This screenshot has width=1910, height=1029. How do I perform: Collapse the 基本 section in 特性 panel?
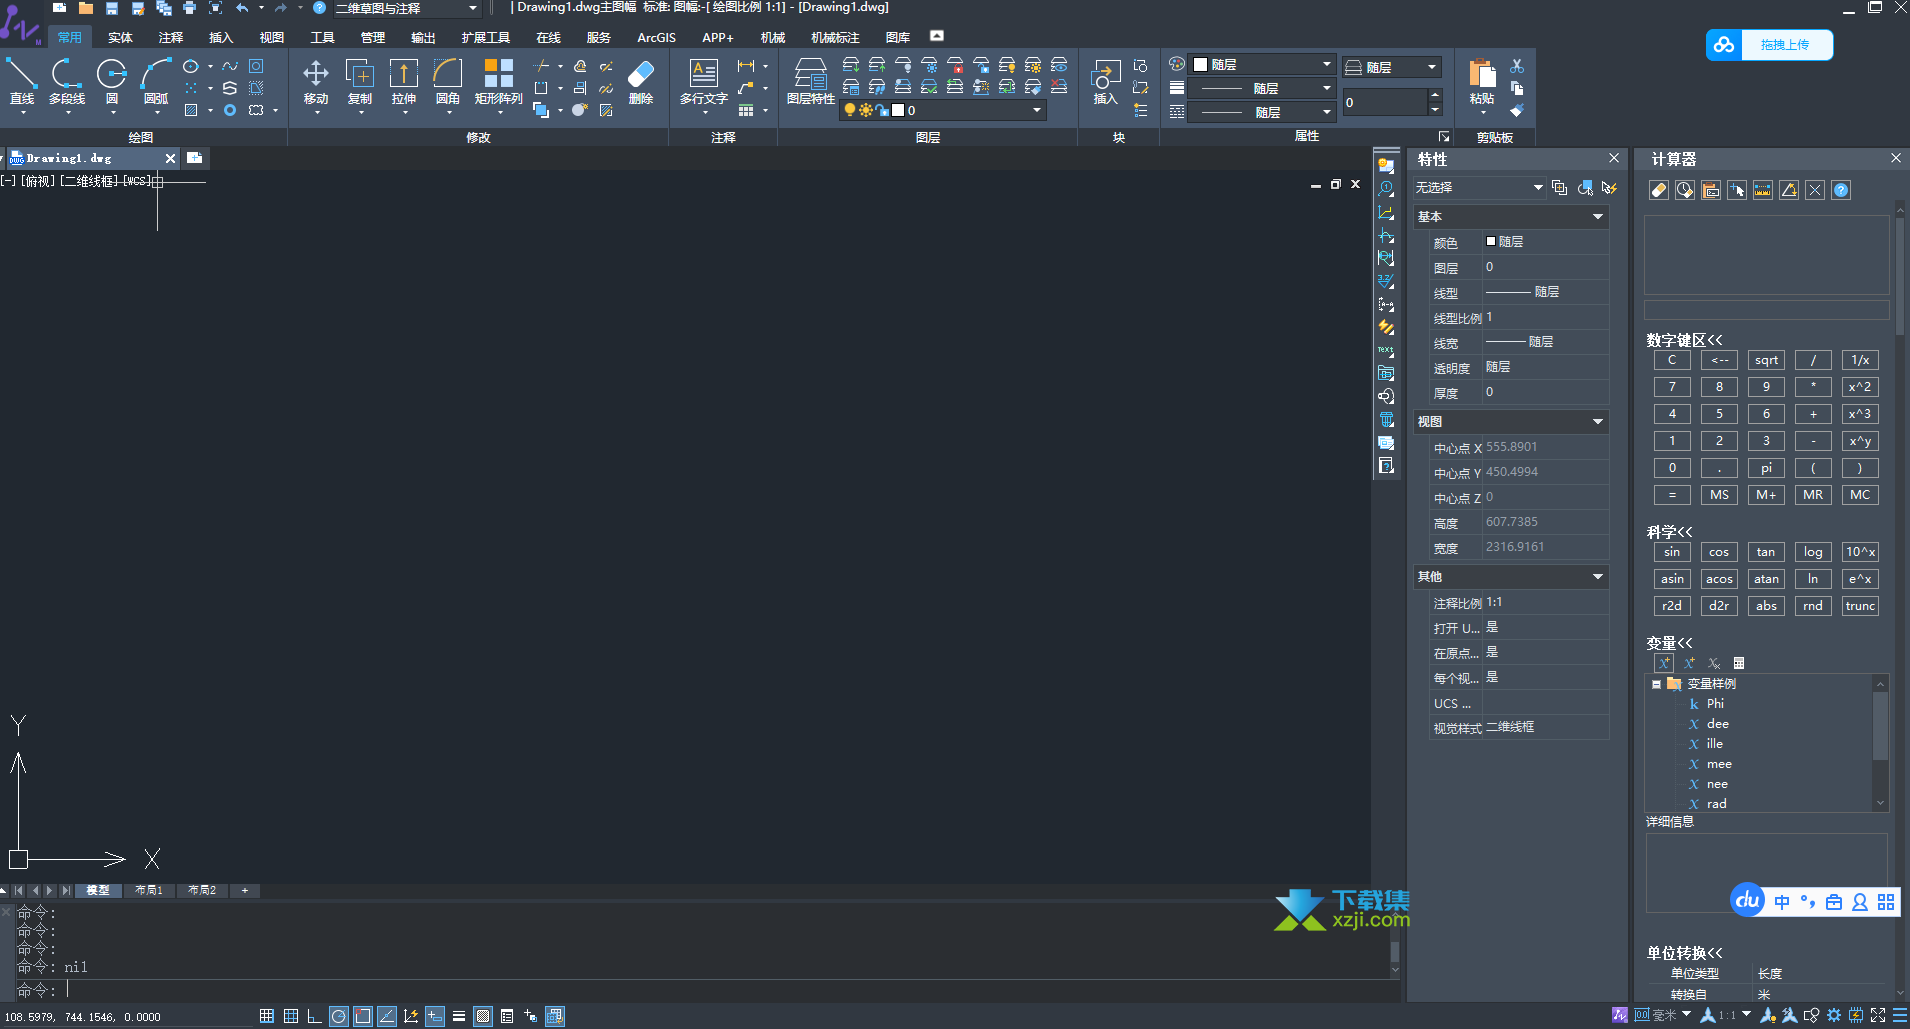1598,217
